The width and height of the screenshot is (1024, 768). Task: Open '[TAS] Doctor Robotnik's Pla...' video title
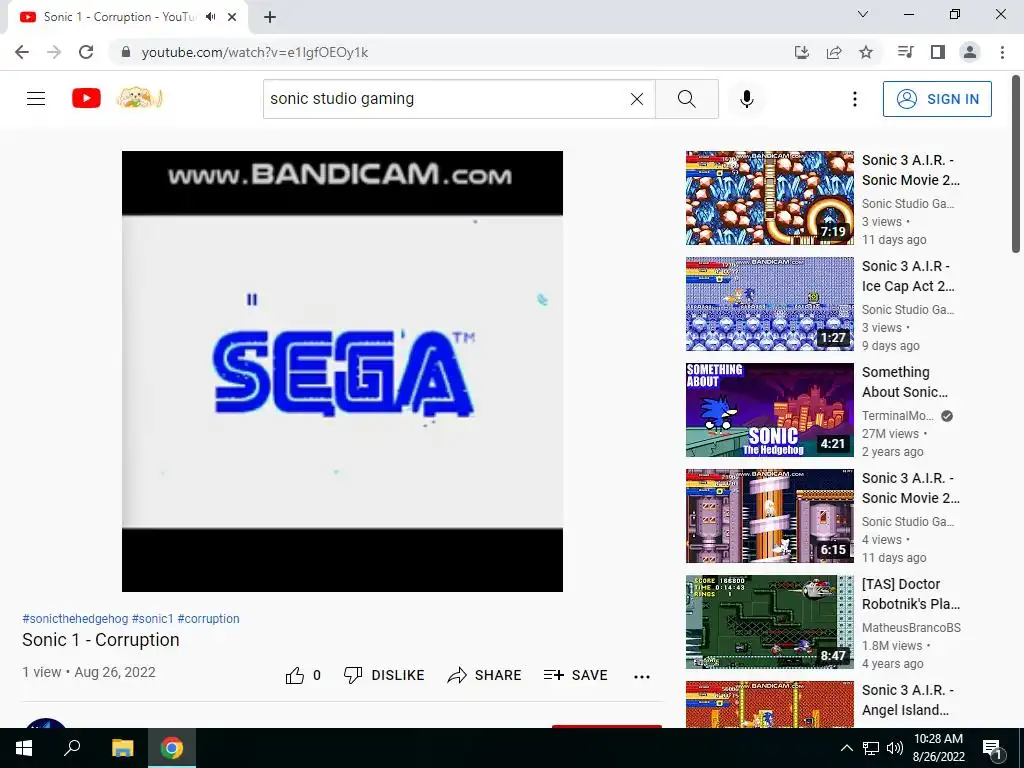[910, 594]
